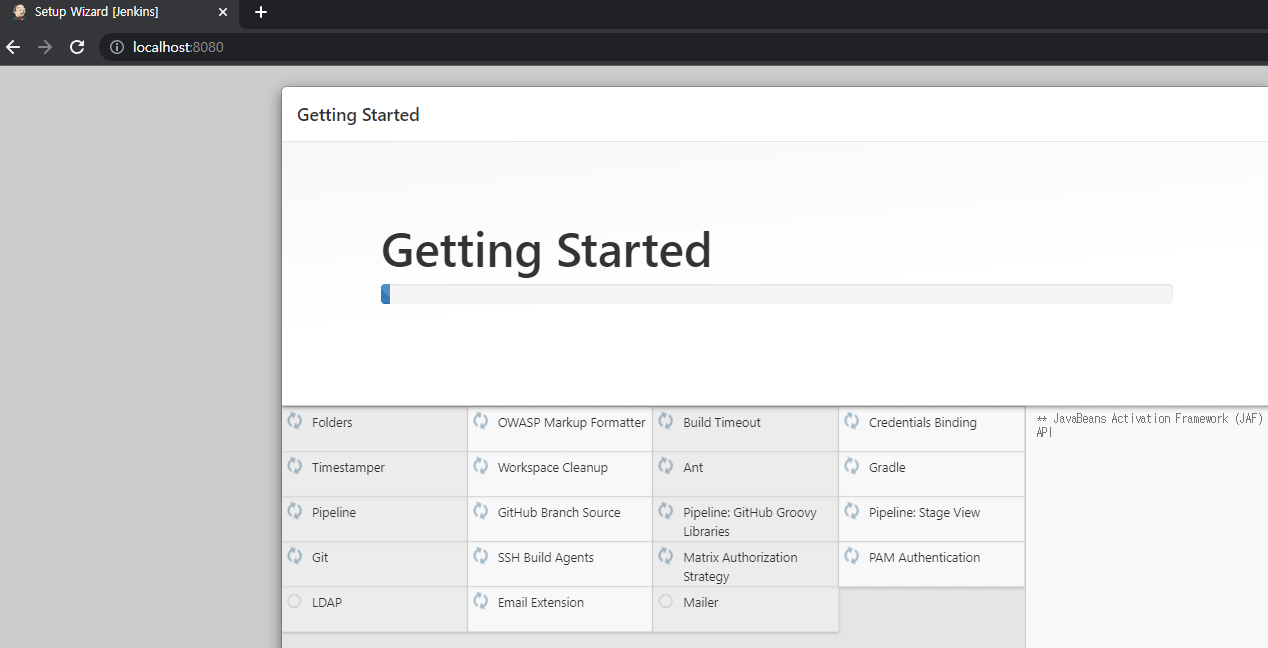
Task: Click the spinner icon beside Email Extension
Action: point(481,601)
